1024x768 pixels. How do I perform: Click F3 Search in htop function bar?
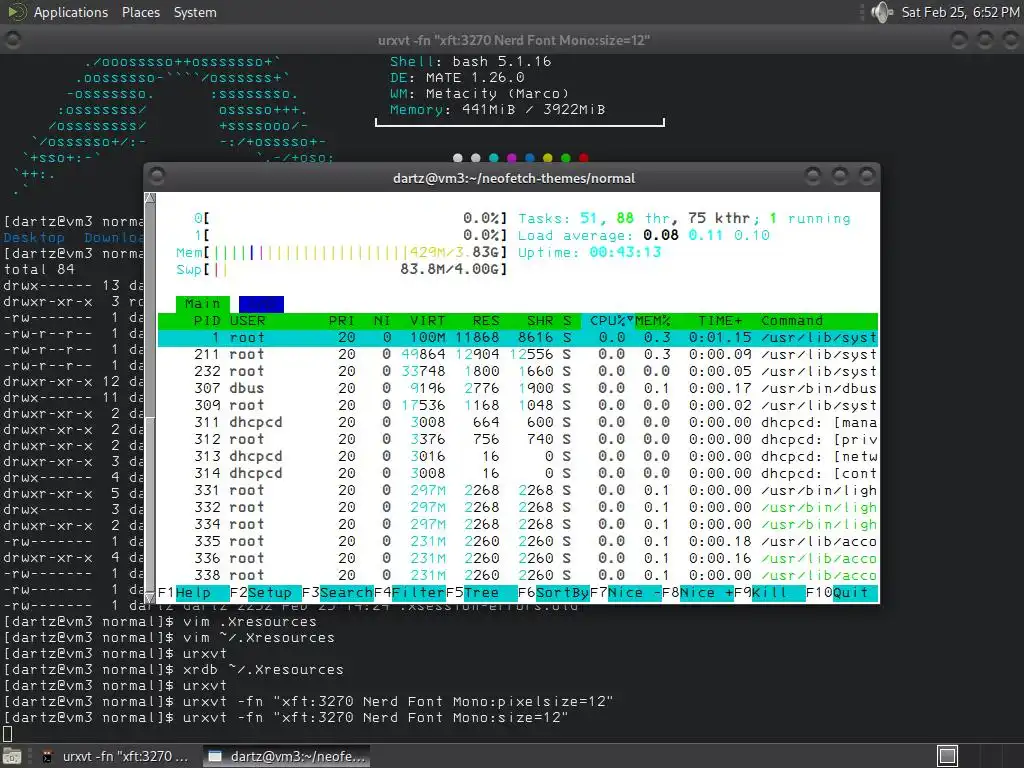tap(338, 592)
